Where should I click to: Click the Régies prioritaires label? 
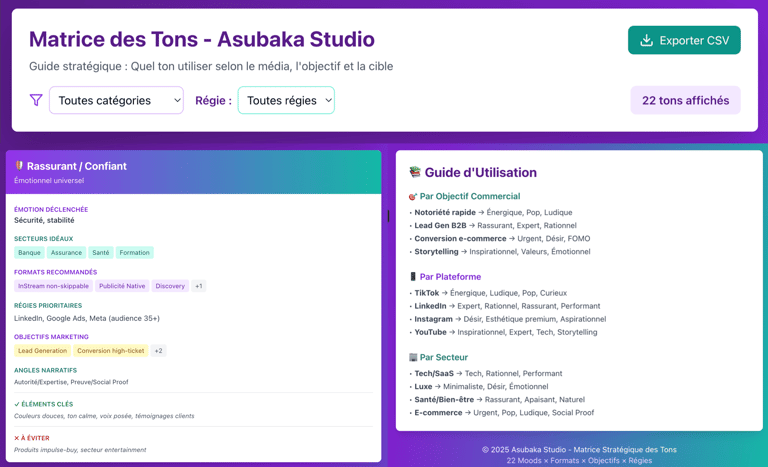click(48, 305)
